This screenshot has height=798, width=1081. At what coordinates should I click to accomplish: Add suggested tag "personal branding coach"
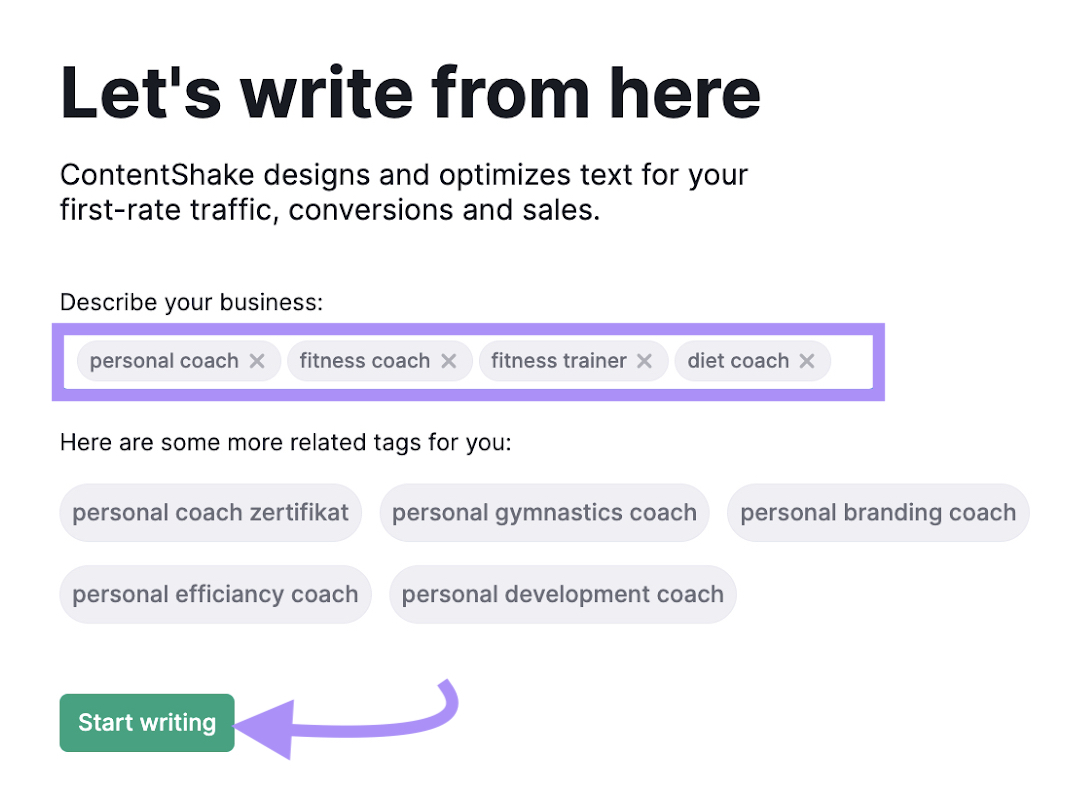[878, 512]
